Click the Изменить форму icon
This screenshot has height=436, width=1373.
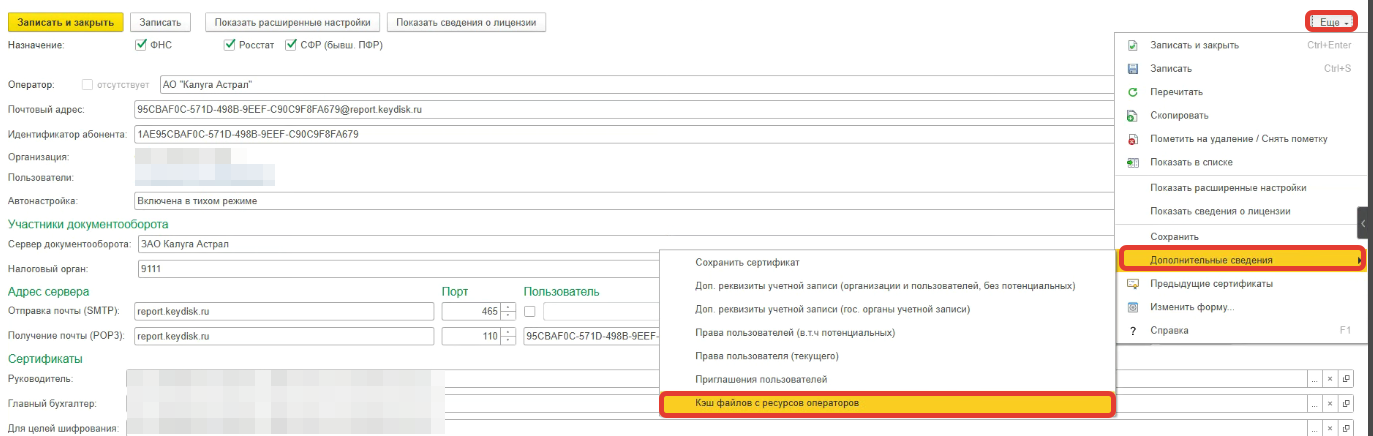point(1133,307)
